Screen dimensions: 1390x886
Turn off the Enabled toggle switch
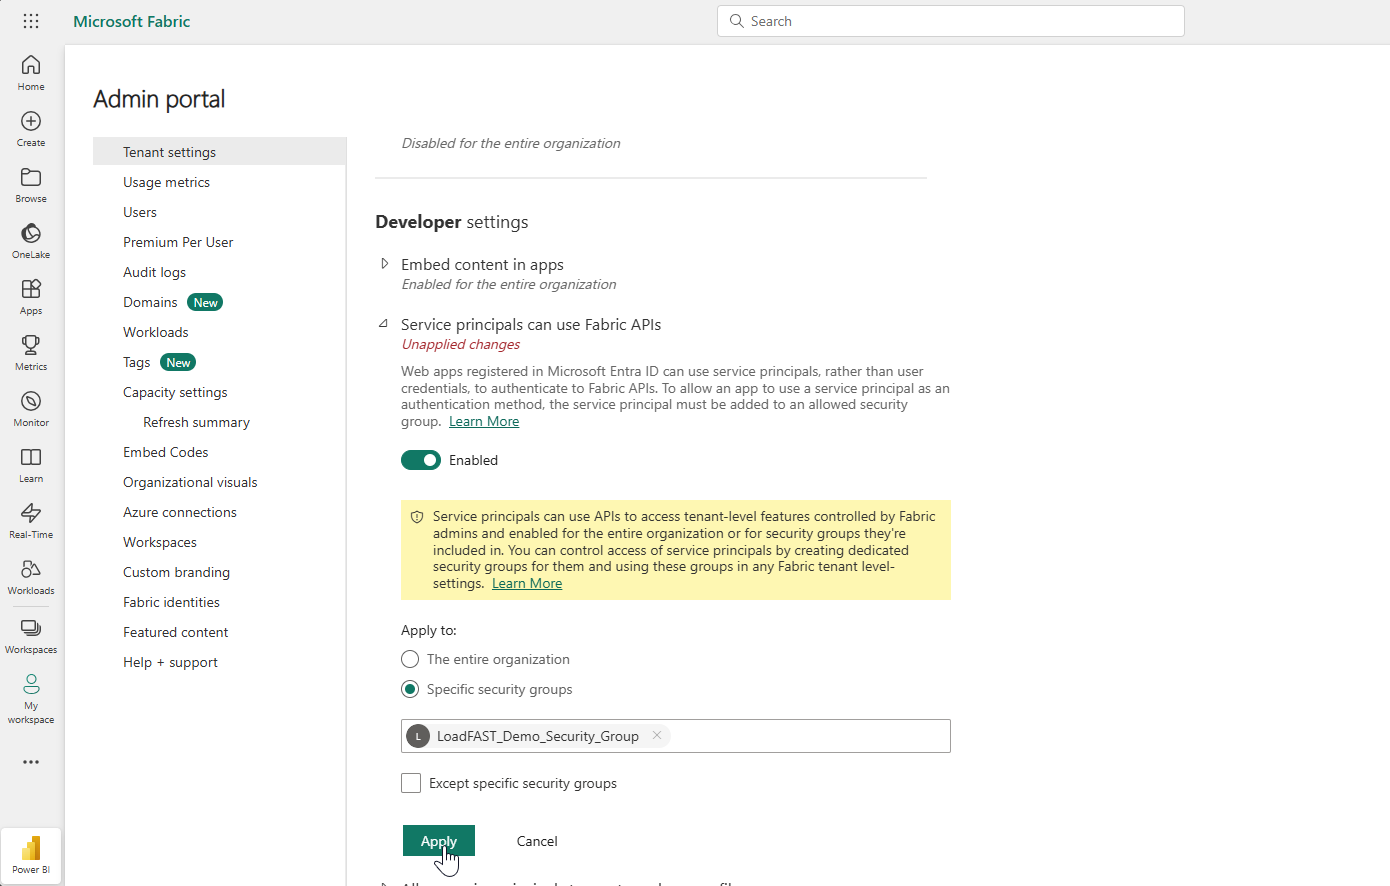(421, 460)
